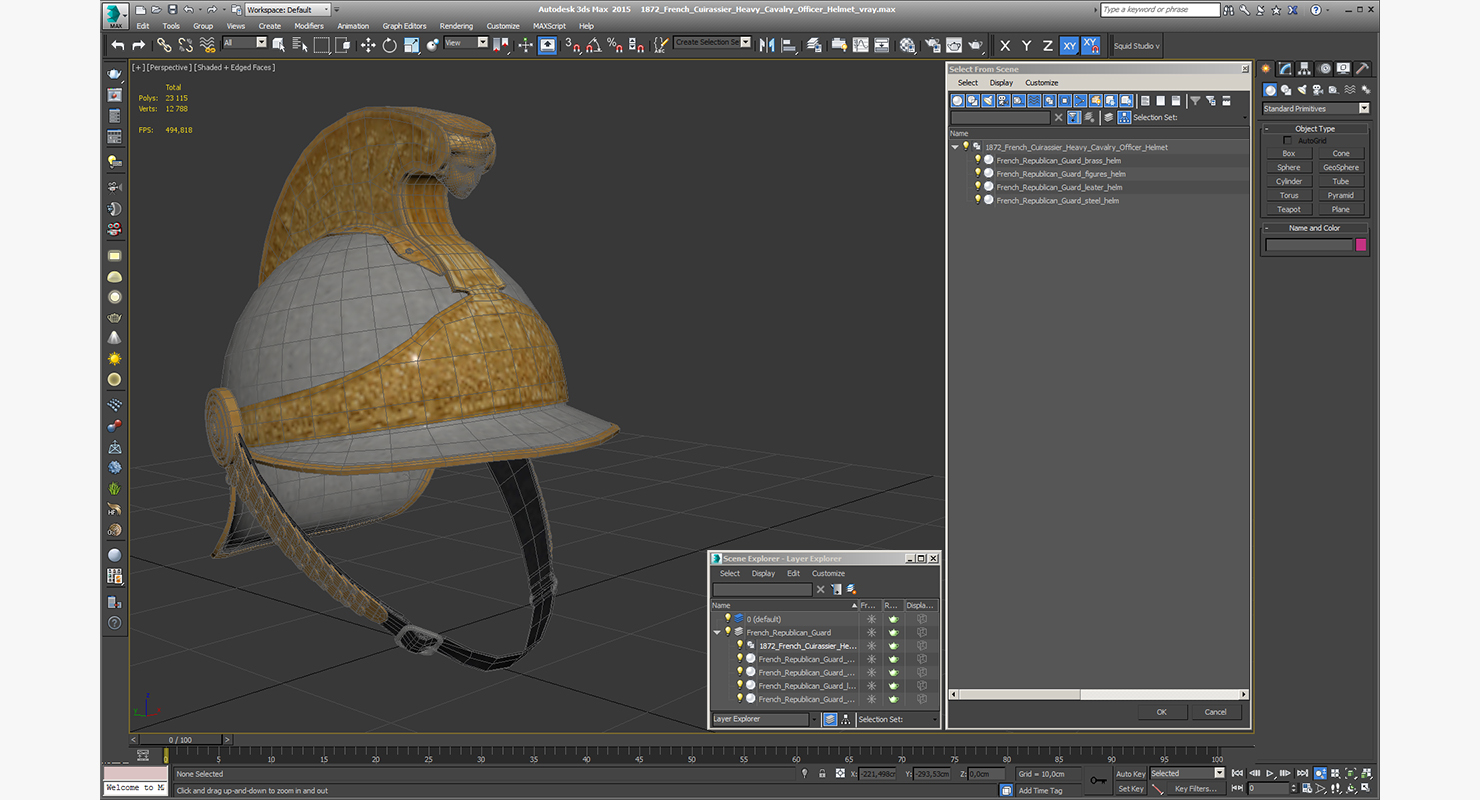The width and height of the screenshot is (1480, 800).
Task: Enable the AutoGrid checkbox
Action: coord(1287,141)
